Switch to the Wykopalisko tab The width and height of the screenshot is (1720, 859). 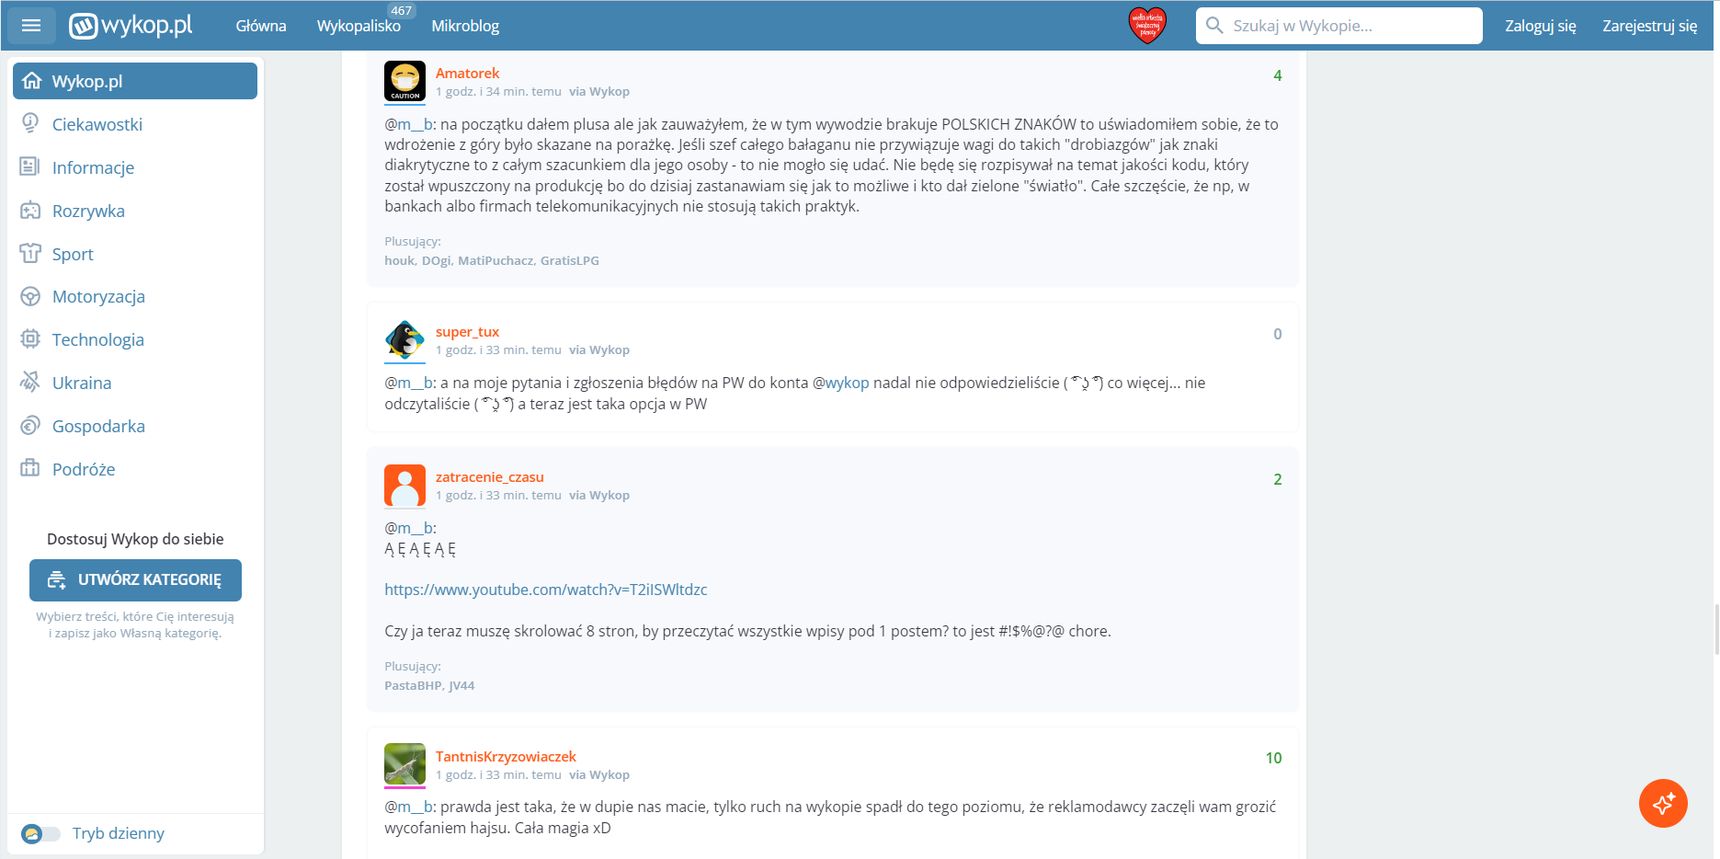click(x=359, y=26)
